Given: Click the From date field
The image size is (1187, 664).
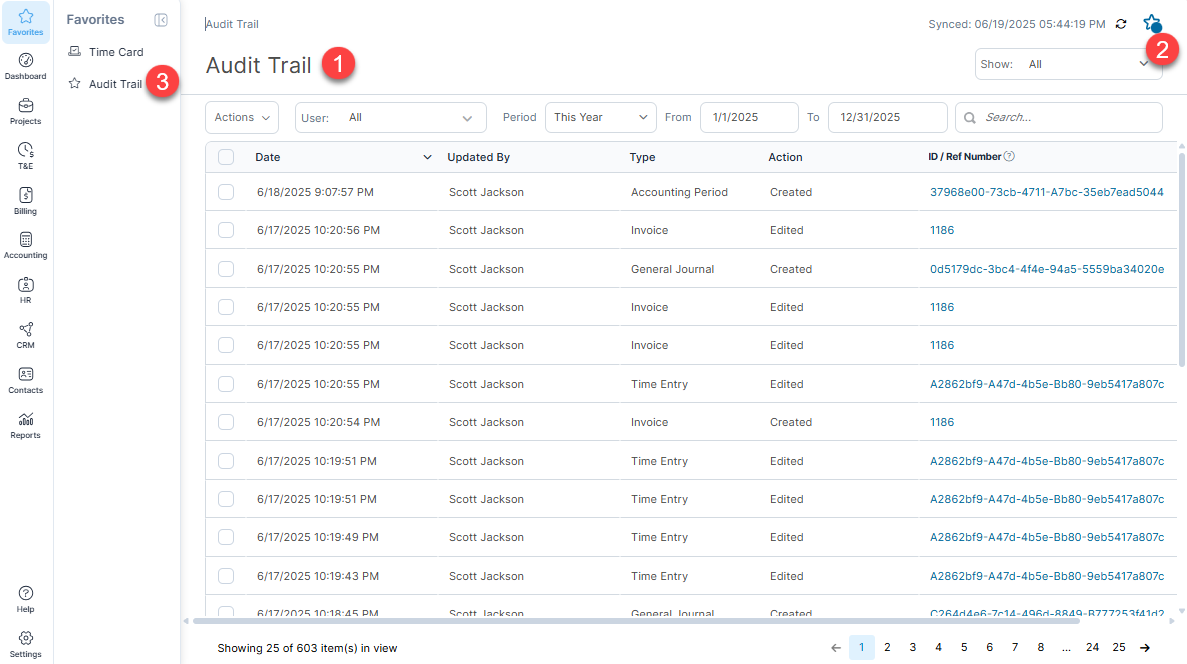Looking at the screenshot, I should point(749,117).
